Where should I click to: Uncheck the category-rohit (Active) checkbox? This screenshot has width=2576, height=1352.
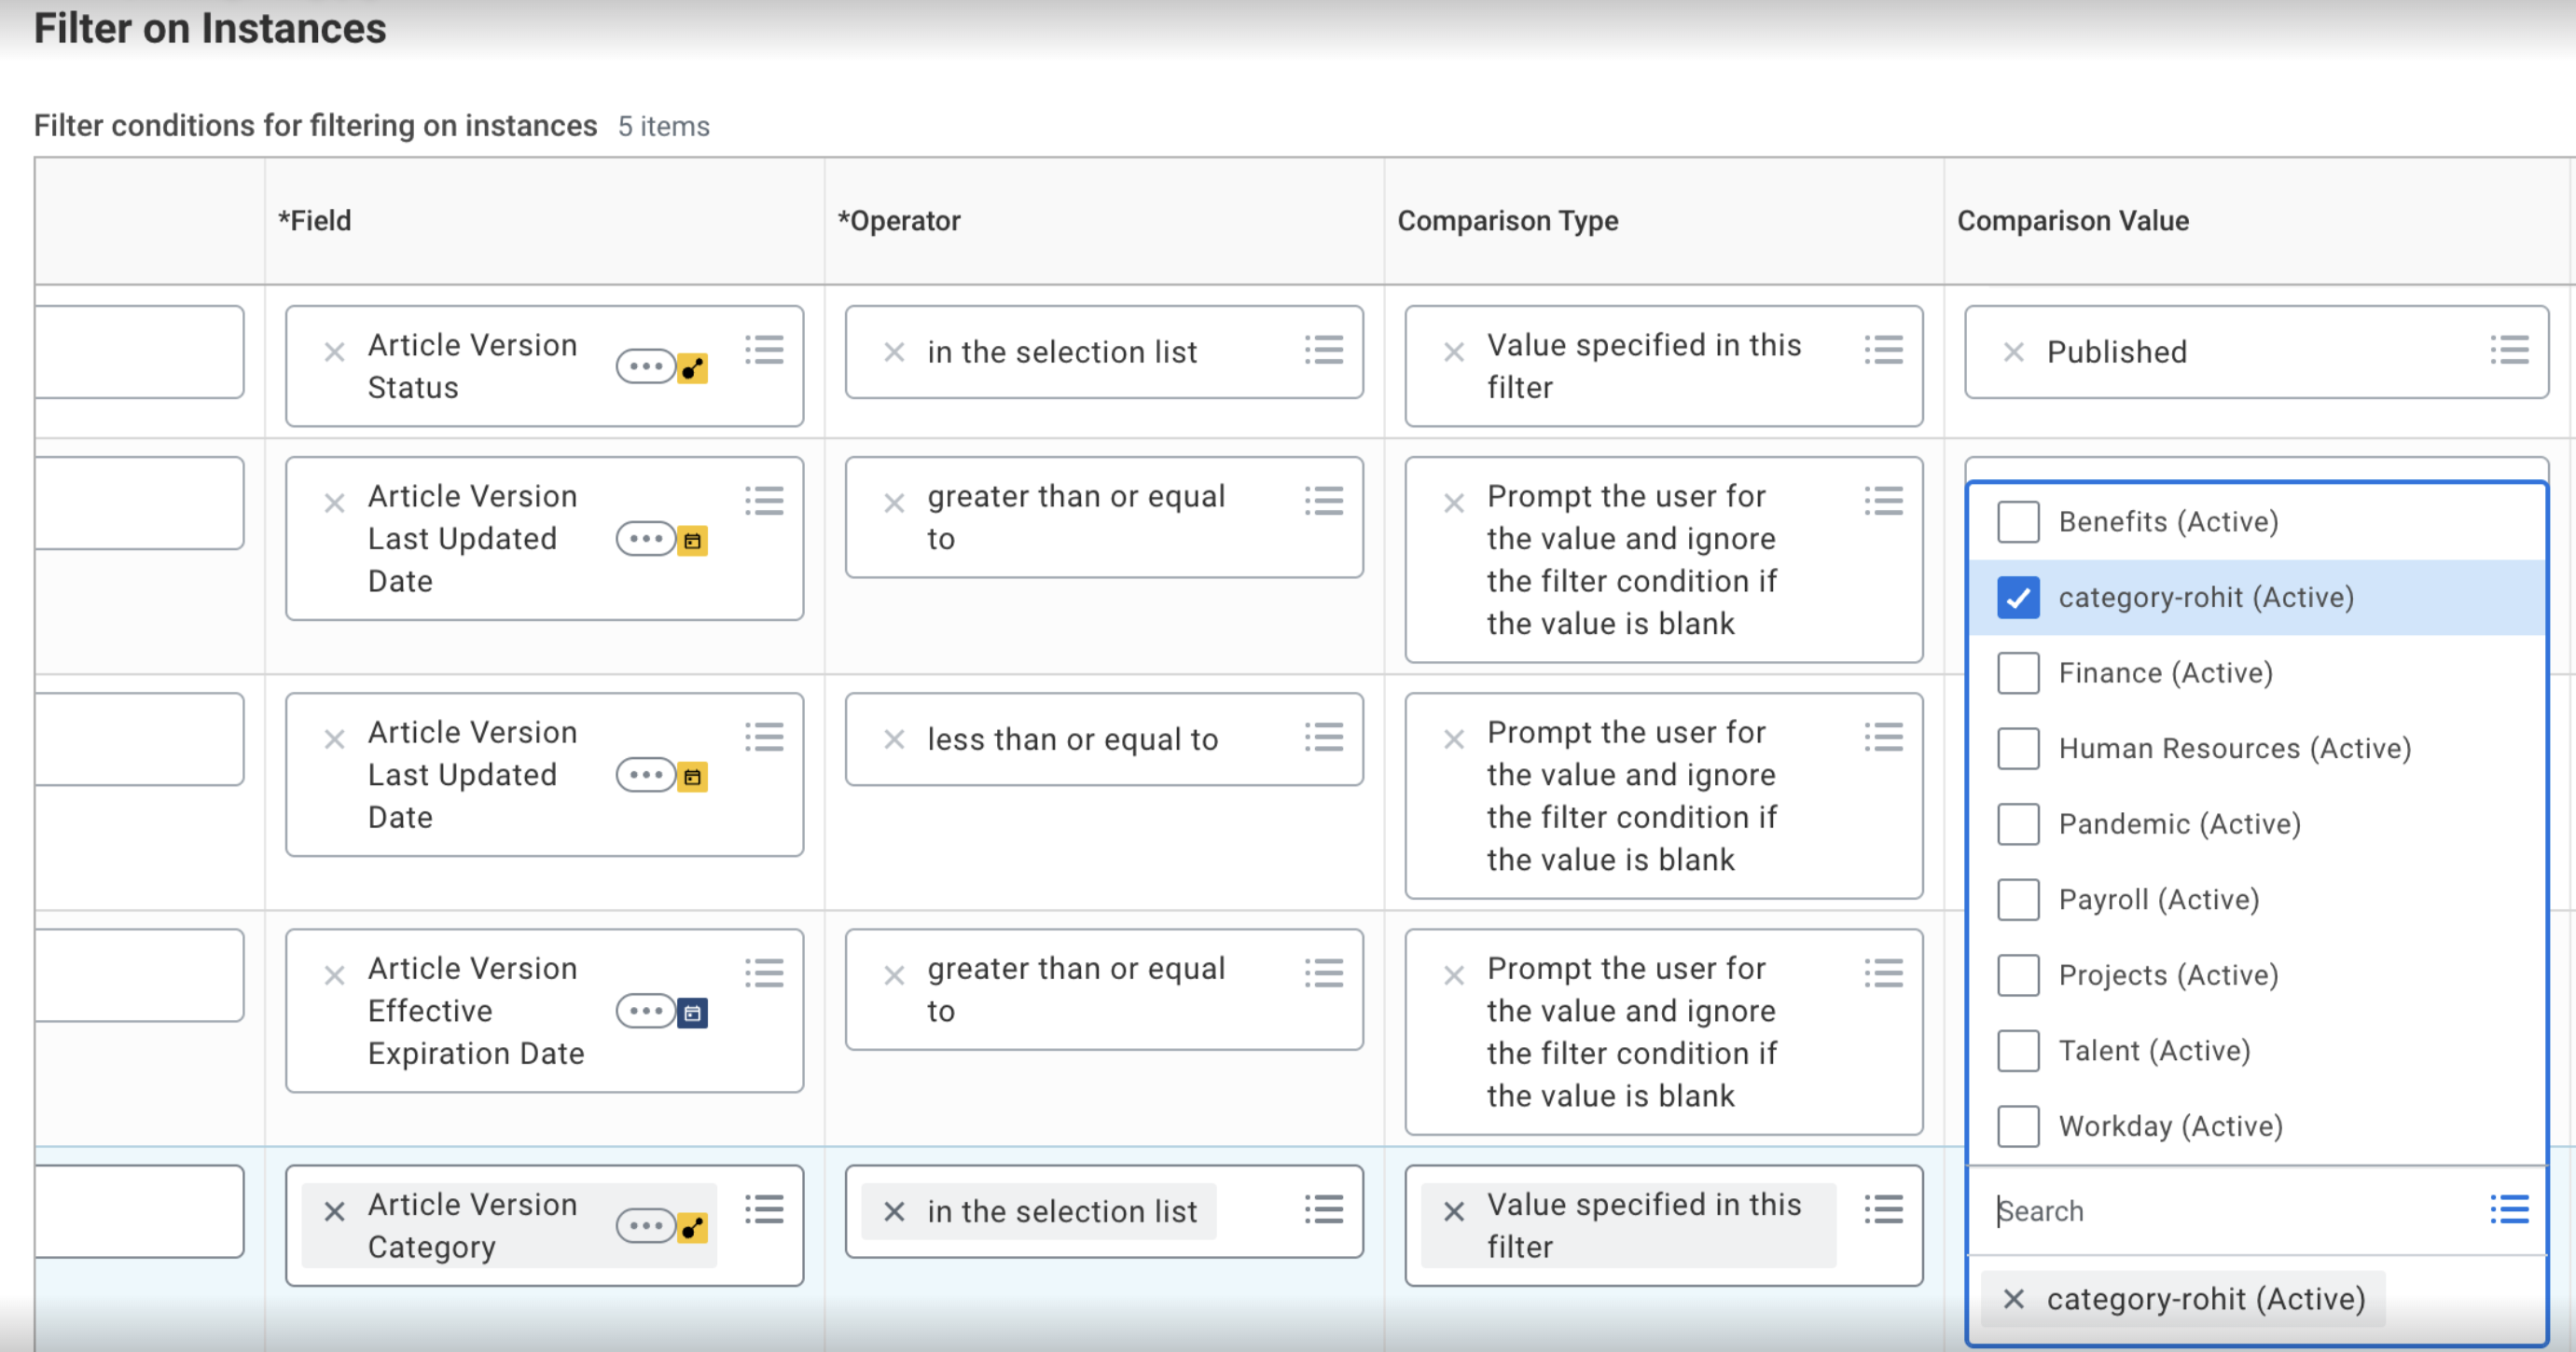point(2017,598)
